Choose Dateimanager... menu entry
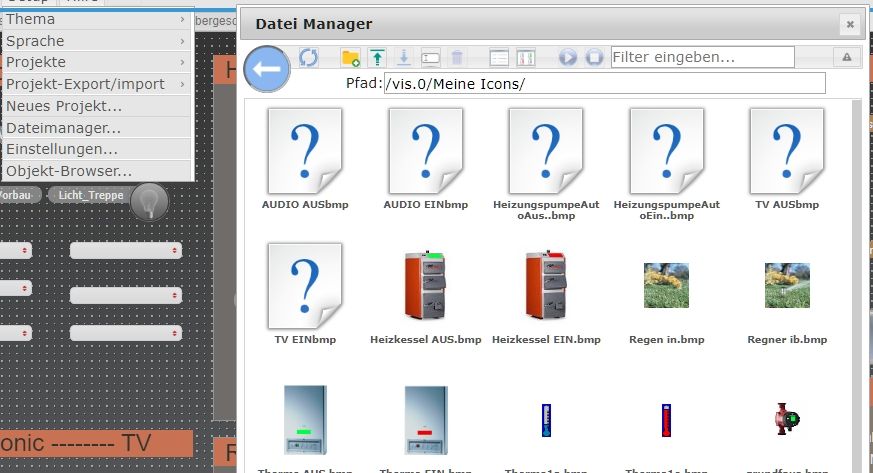Screen dimensions: 873x473 pos(96,128)
